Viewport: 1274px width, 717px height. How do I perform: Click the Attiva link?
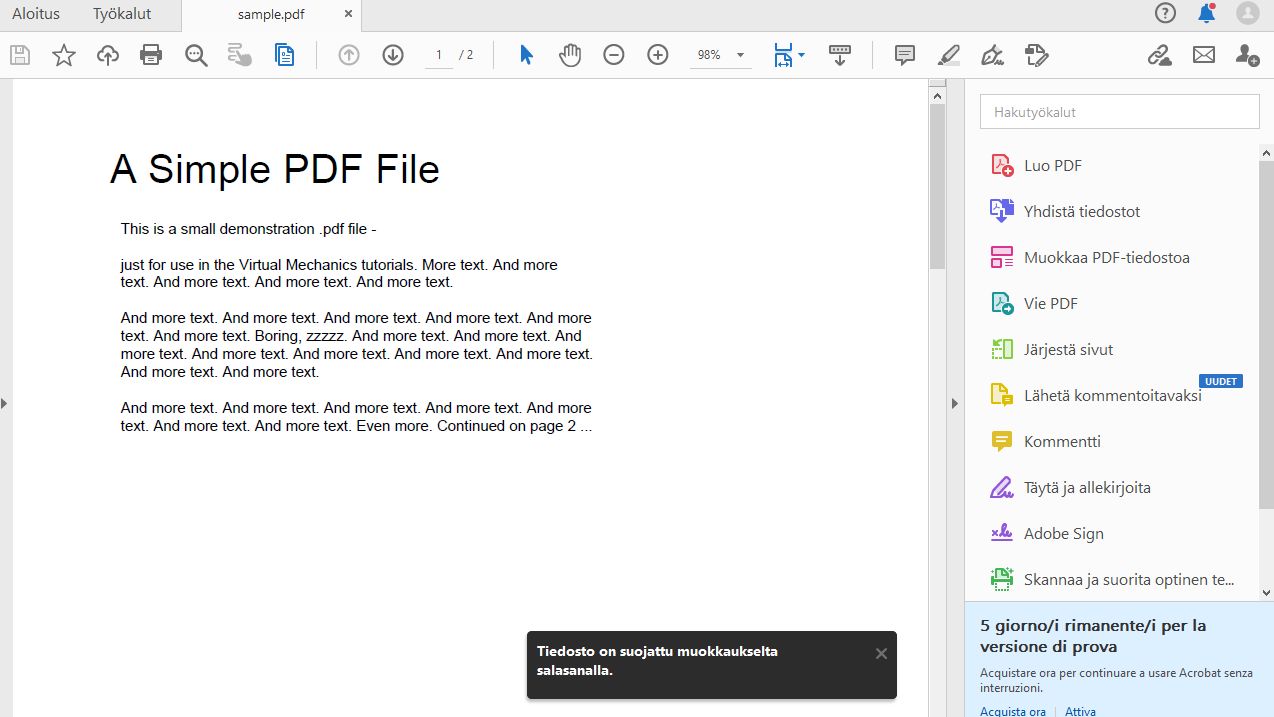tap(1080, 711)
